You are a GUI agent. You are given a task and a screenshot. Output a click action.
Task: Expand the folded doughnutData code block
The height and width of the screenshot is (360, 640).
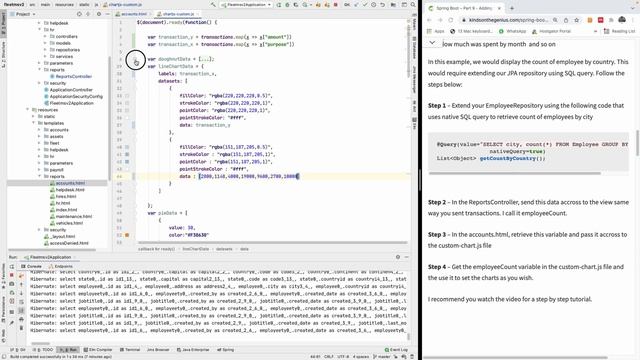click(136, 59)
